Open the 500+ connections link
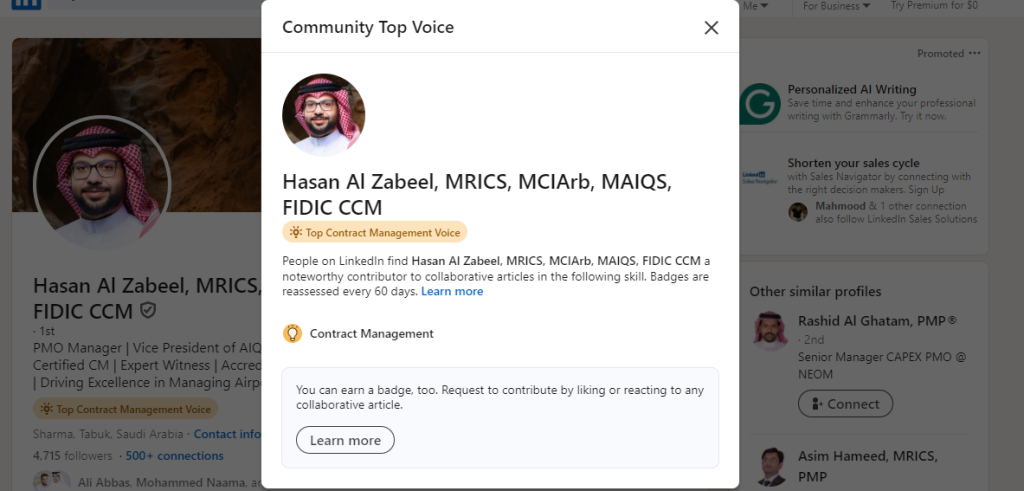 176,456
